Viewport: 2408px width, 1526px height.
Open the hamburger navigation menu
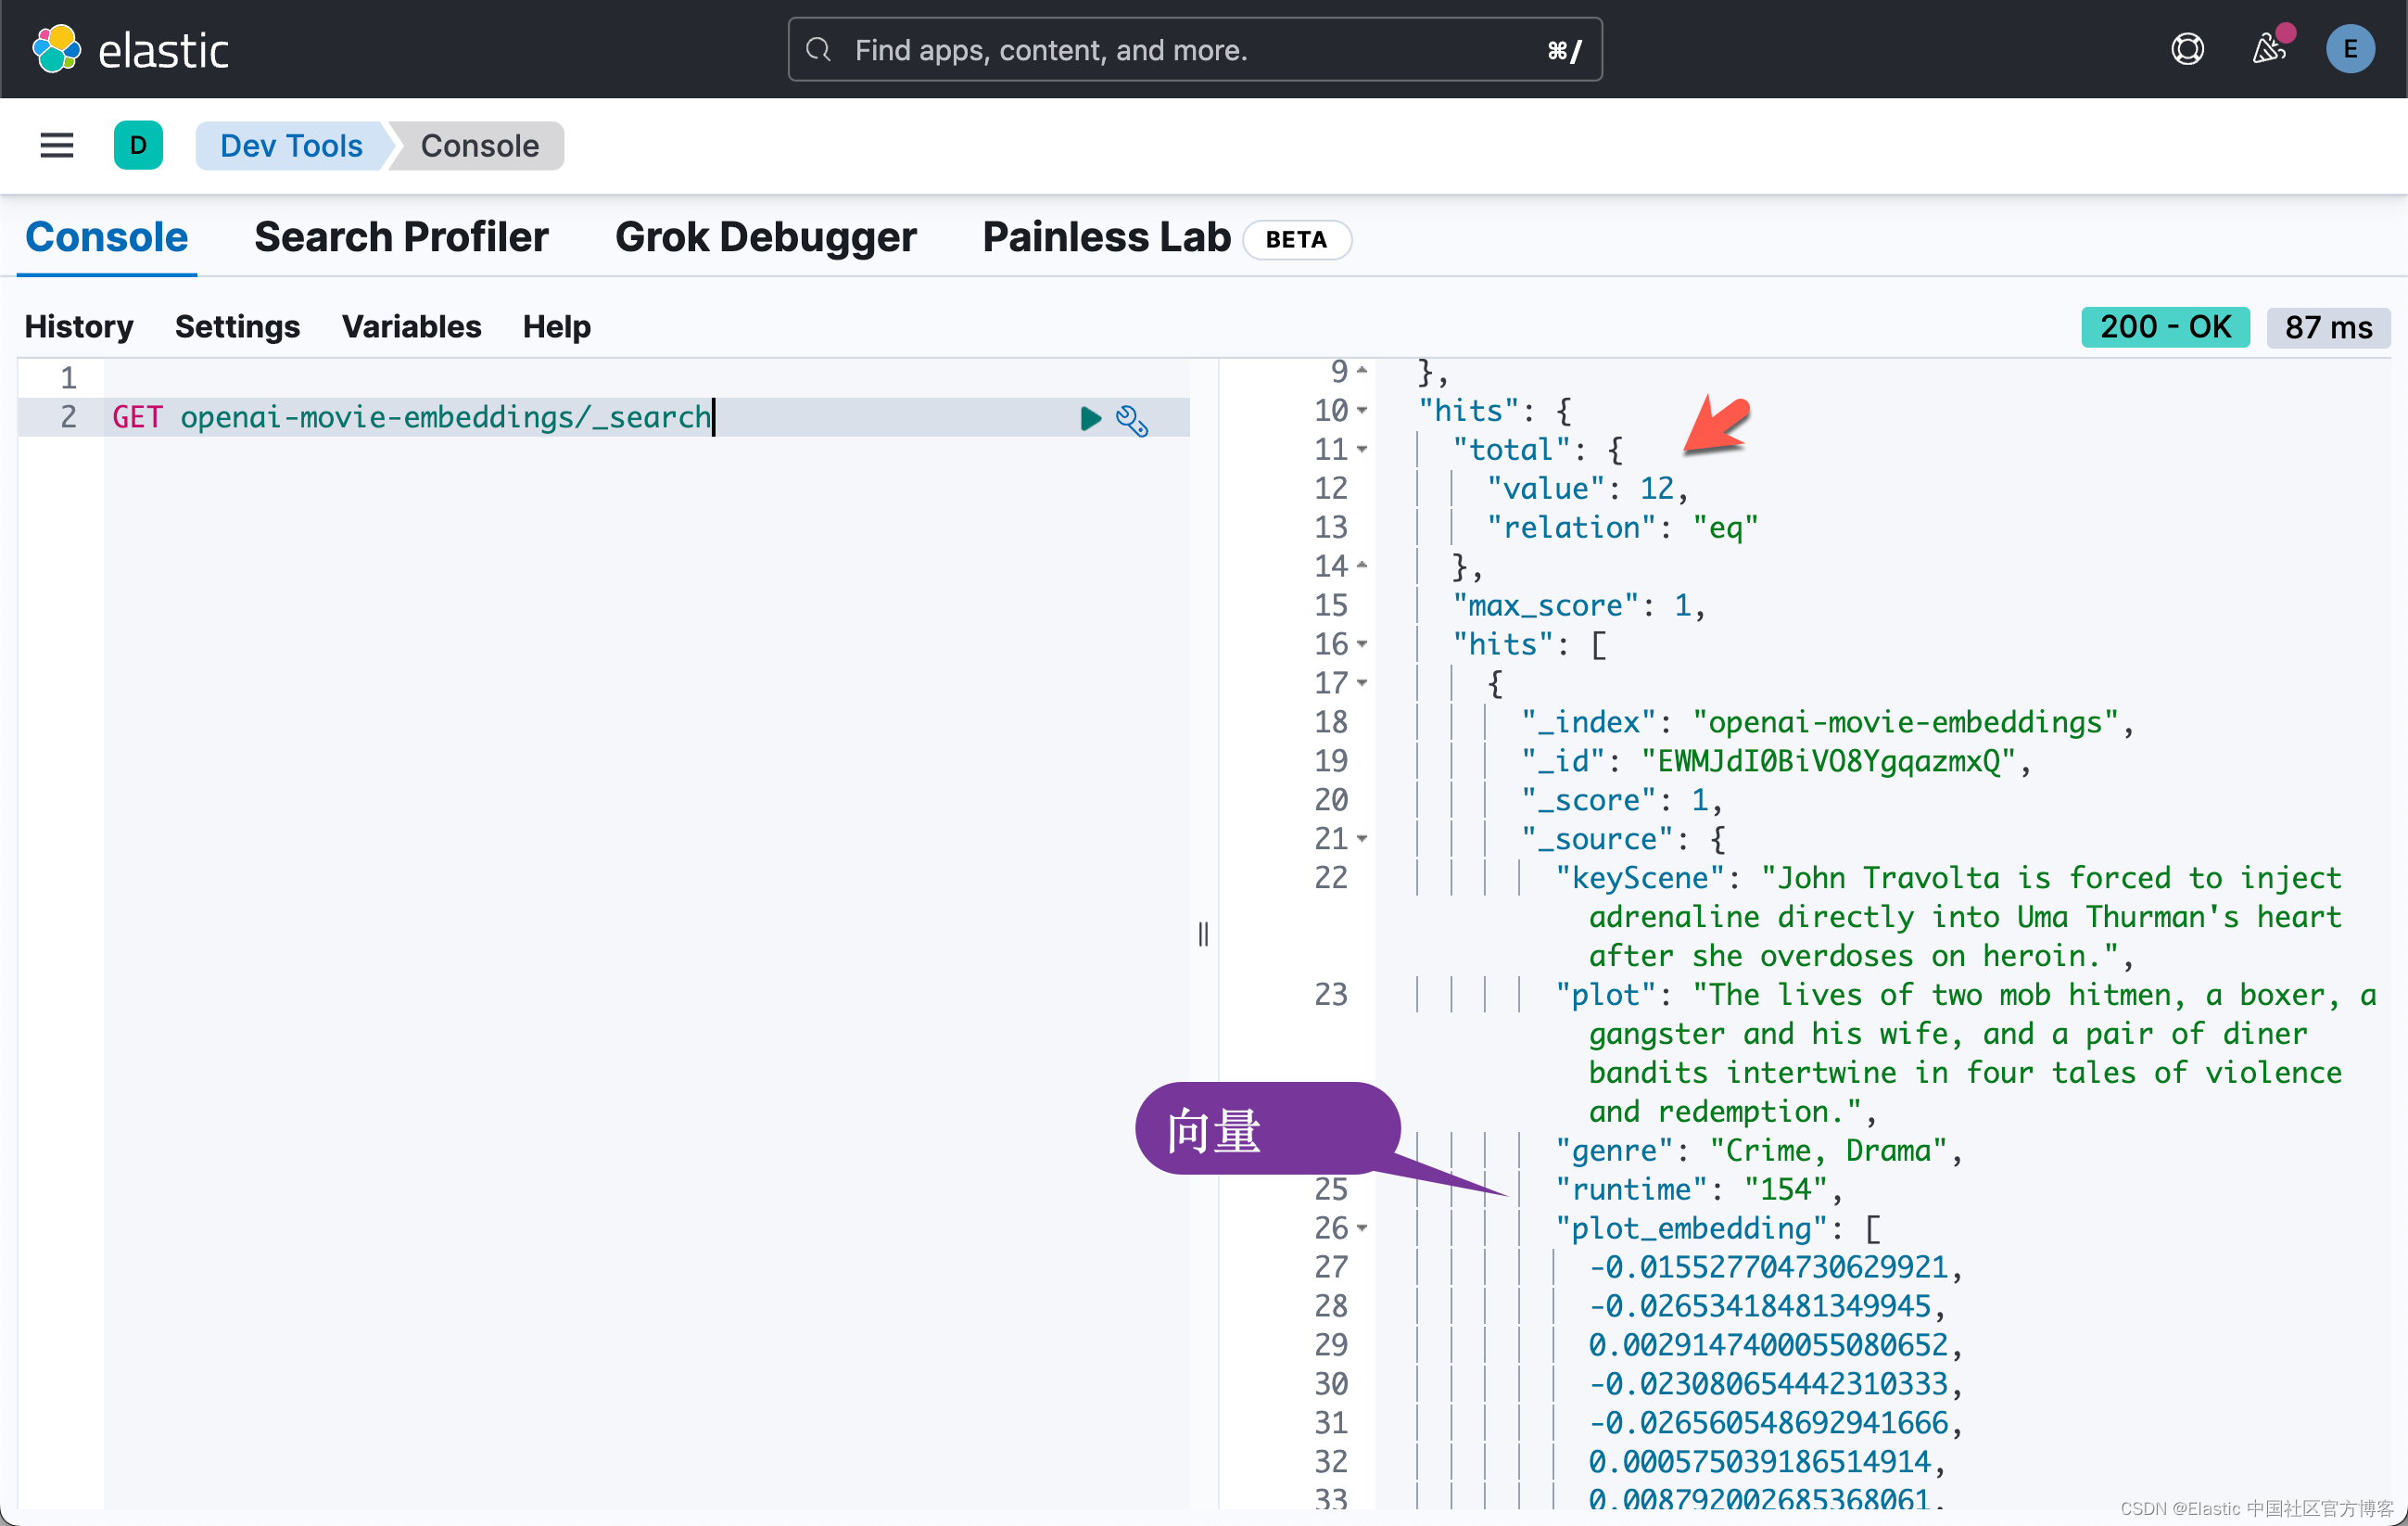coord(56,145)
